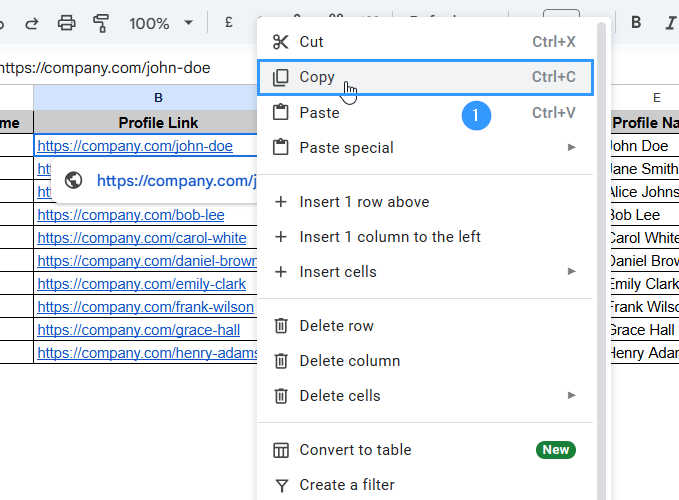Click trash icon beside Delete cells
The height and width of the screenshot is (500, 679).
pyautogui.click(x=281, y=396)
